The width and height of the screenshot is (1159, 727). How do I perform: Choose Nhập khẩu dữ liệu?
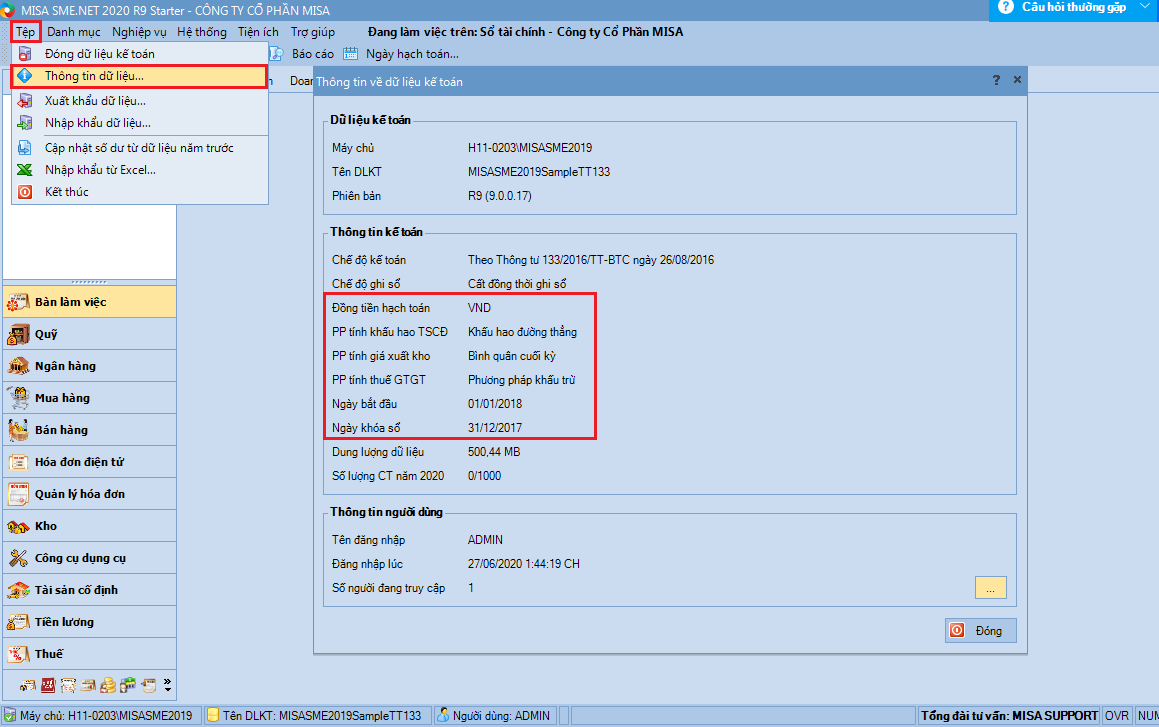[140, 123]
